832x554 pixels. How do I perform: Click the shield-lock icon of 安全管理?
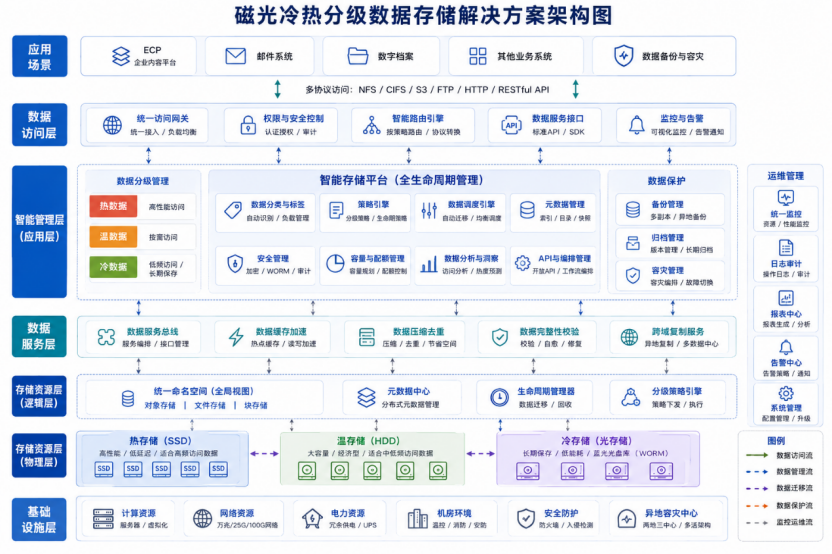click(x=235, y=264)
